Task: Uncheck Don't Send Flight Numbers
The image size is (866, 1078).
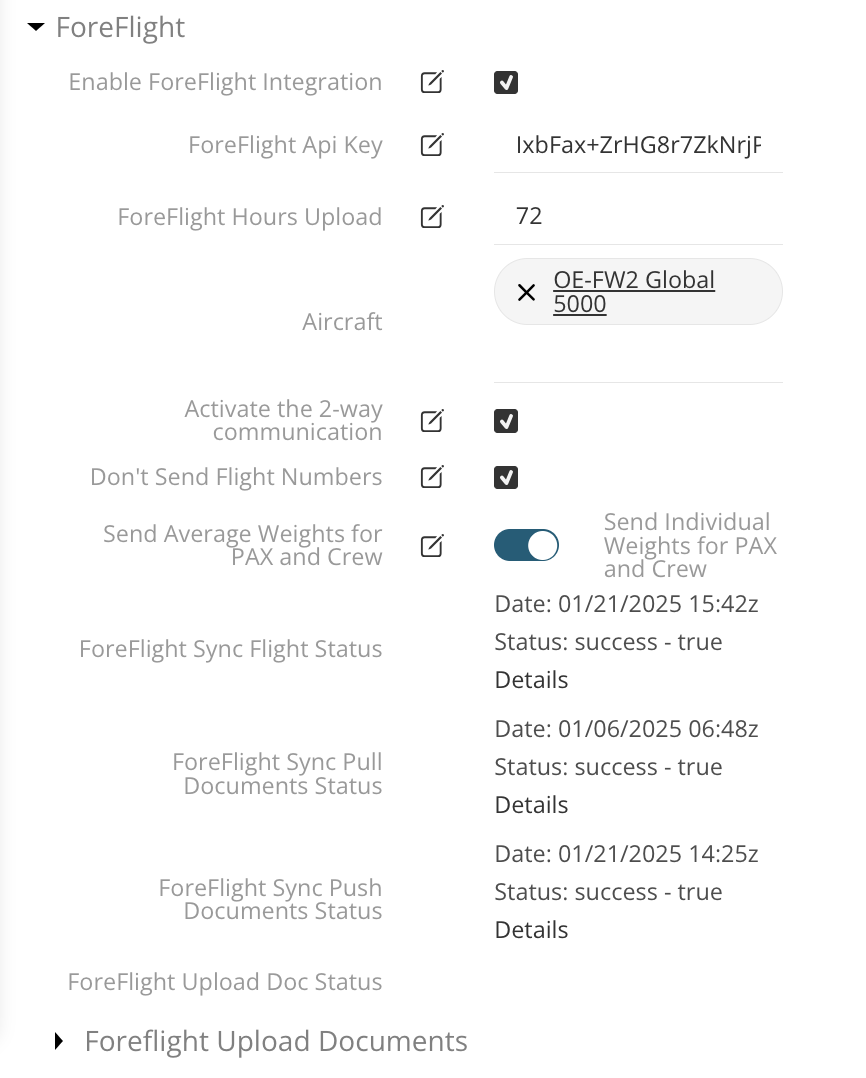Action: [506, 477]
